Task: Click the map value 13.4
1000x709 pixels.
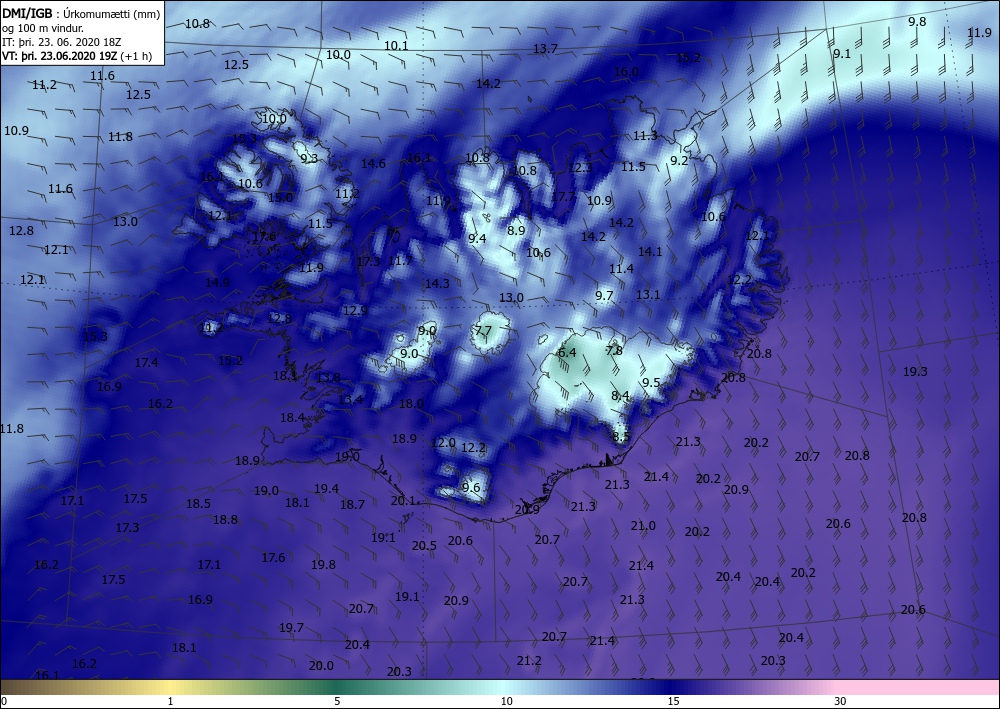Action: pos(350,400)
